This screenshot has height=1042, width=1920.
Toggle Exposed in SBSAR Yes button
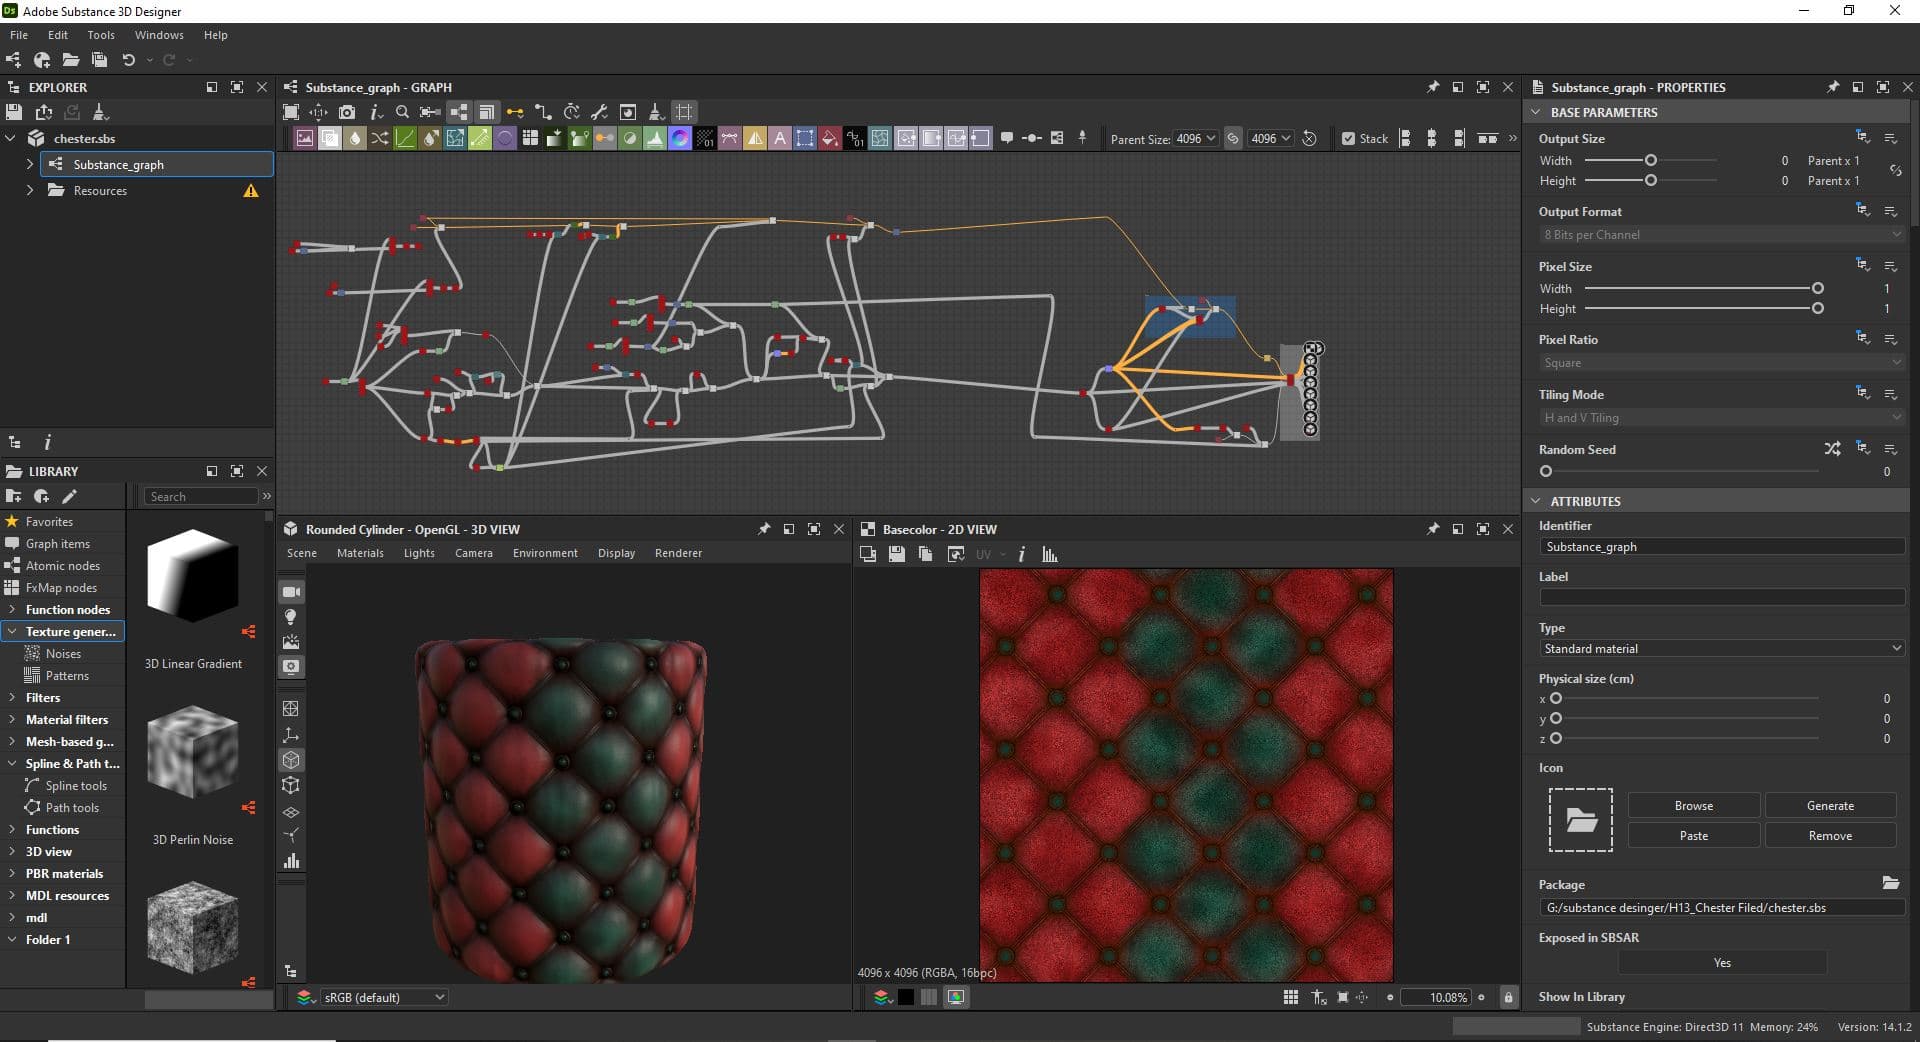pos(1722,962)
